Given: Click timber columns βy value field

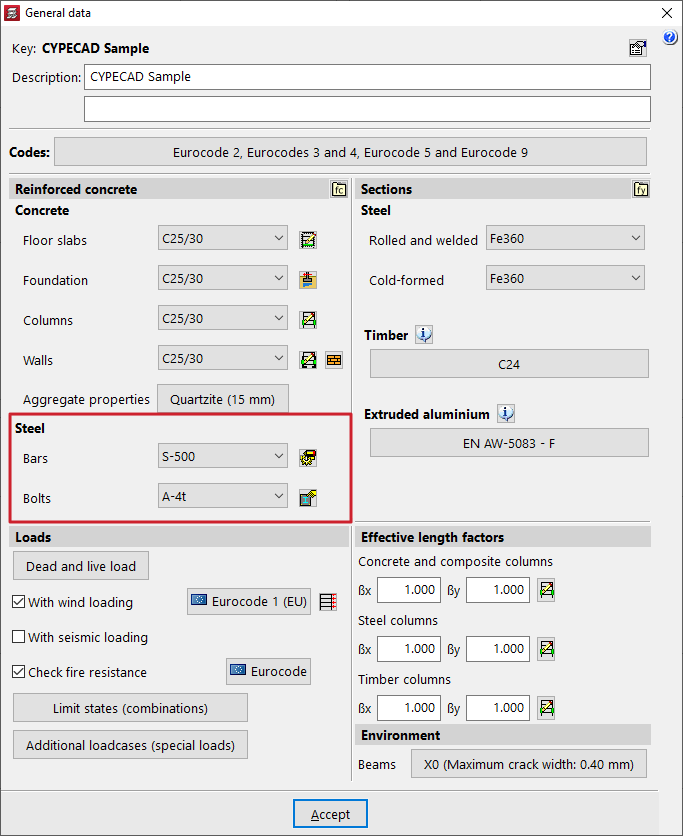Looking at the screenshot, I should 498,708.
